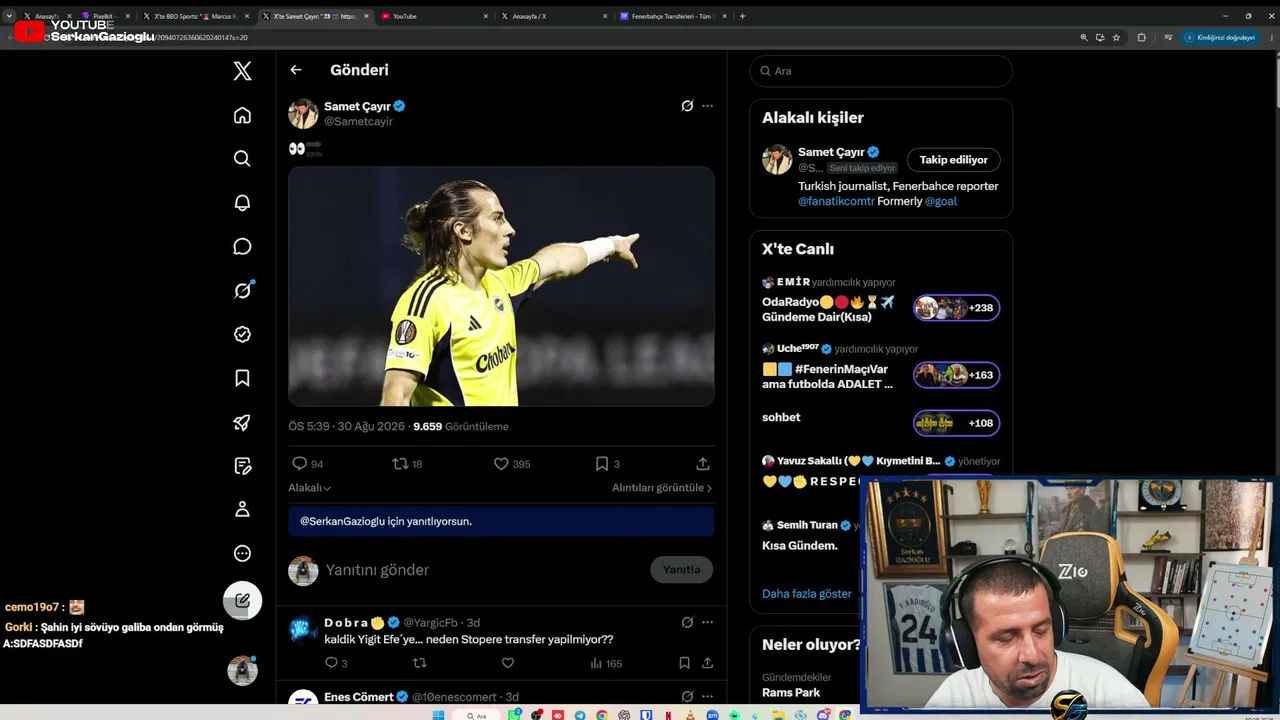Open the verified badge sidebar icon

point(242,335)
